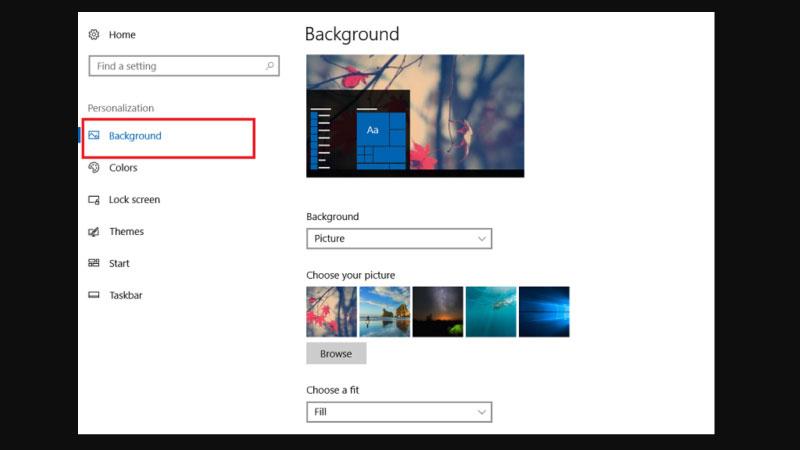Open the Choose a fit dropdown showing Fill
This screenshot has width=800, height=450.
[398, 412]
